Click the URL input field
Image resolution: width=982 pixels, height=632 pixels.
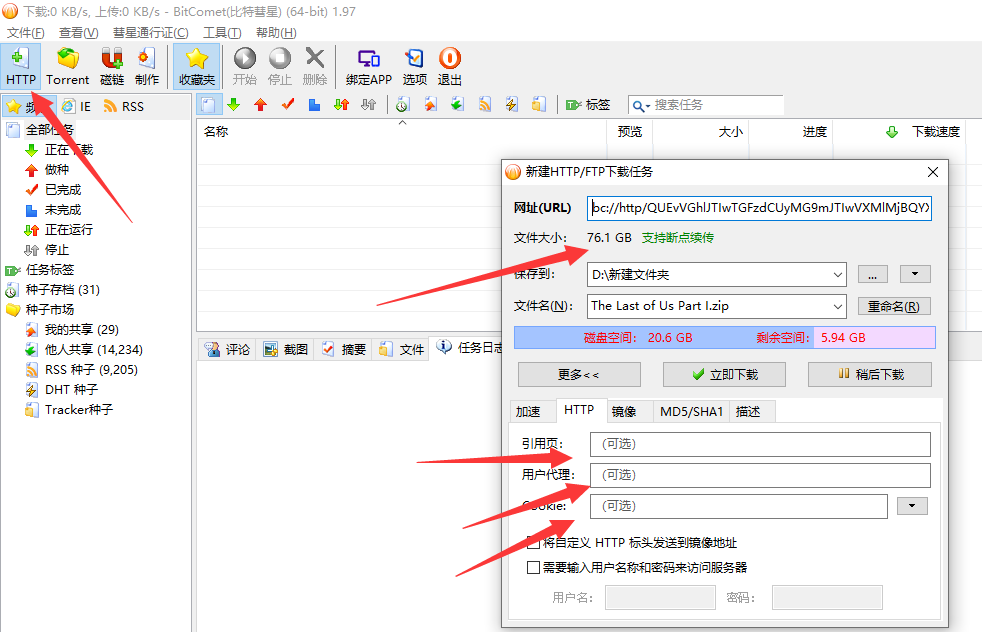click(759, 208)
